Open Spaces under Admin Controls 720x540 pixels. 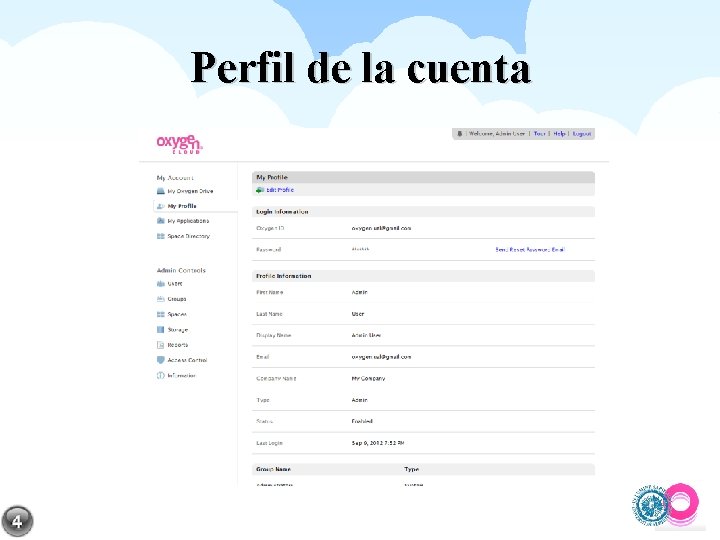[177, 315]
